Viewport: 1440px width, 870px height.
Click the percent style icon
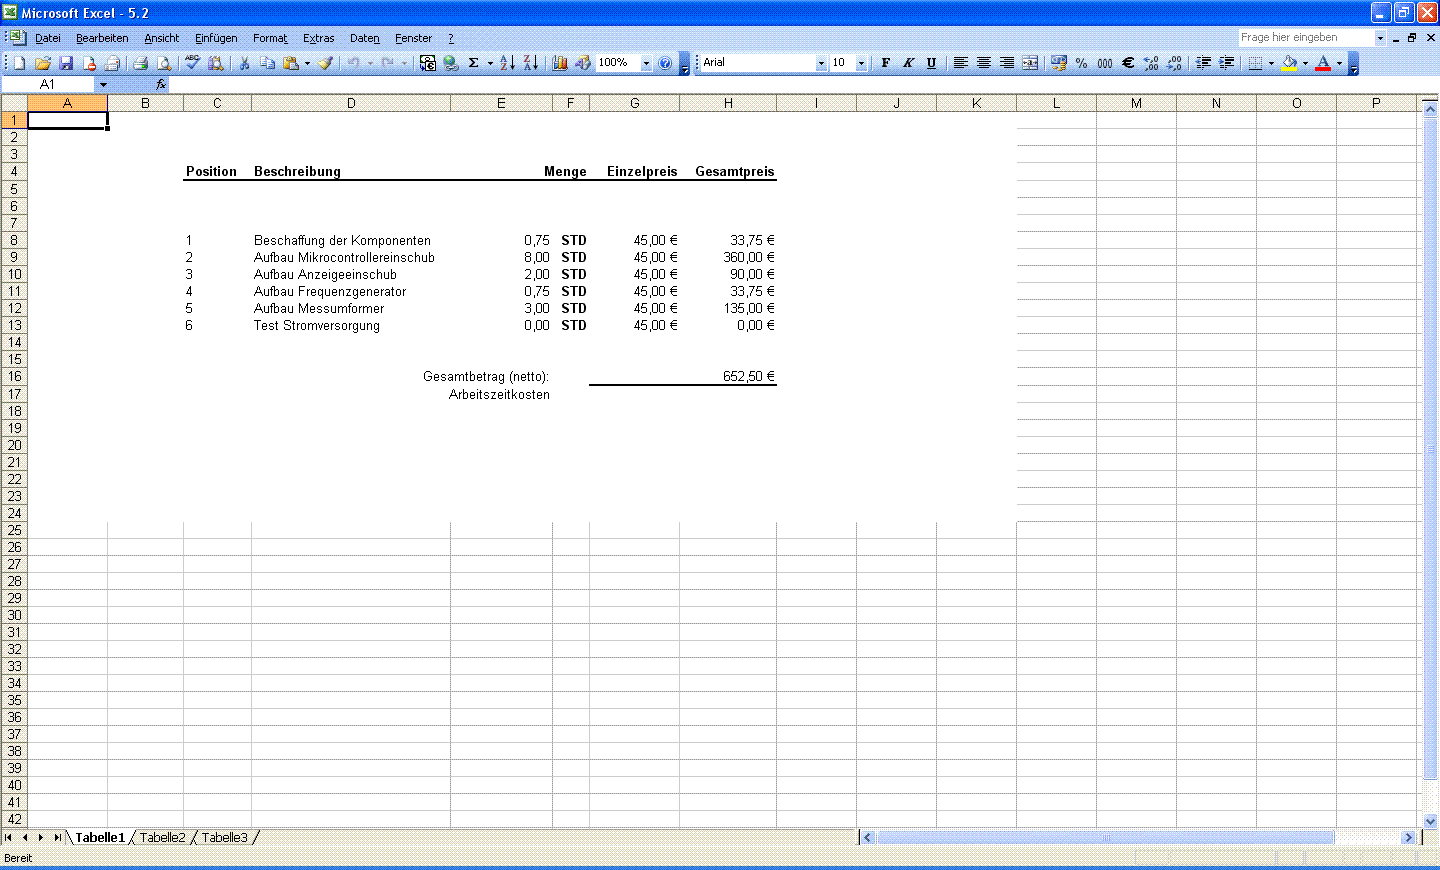1081,63
